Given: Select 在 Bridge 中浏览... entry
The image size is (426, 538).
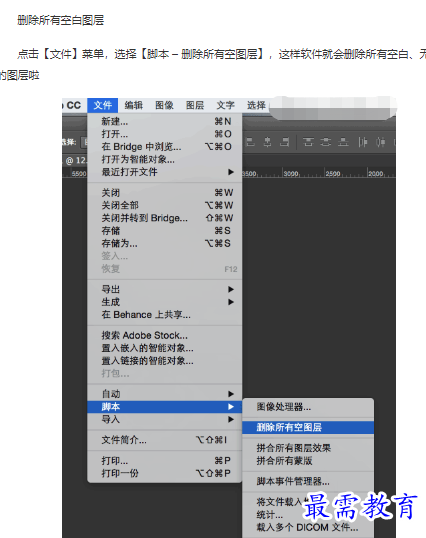Looking at the screenshot, I should (165, 147).
